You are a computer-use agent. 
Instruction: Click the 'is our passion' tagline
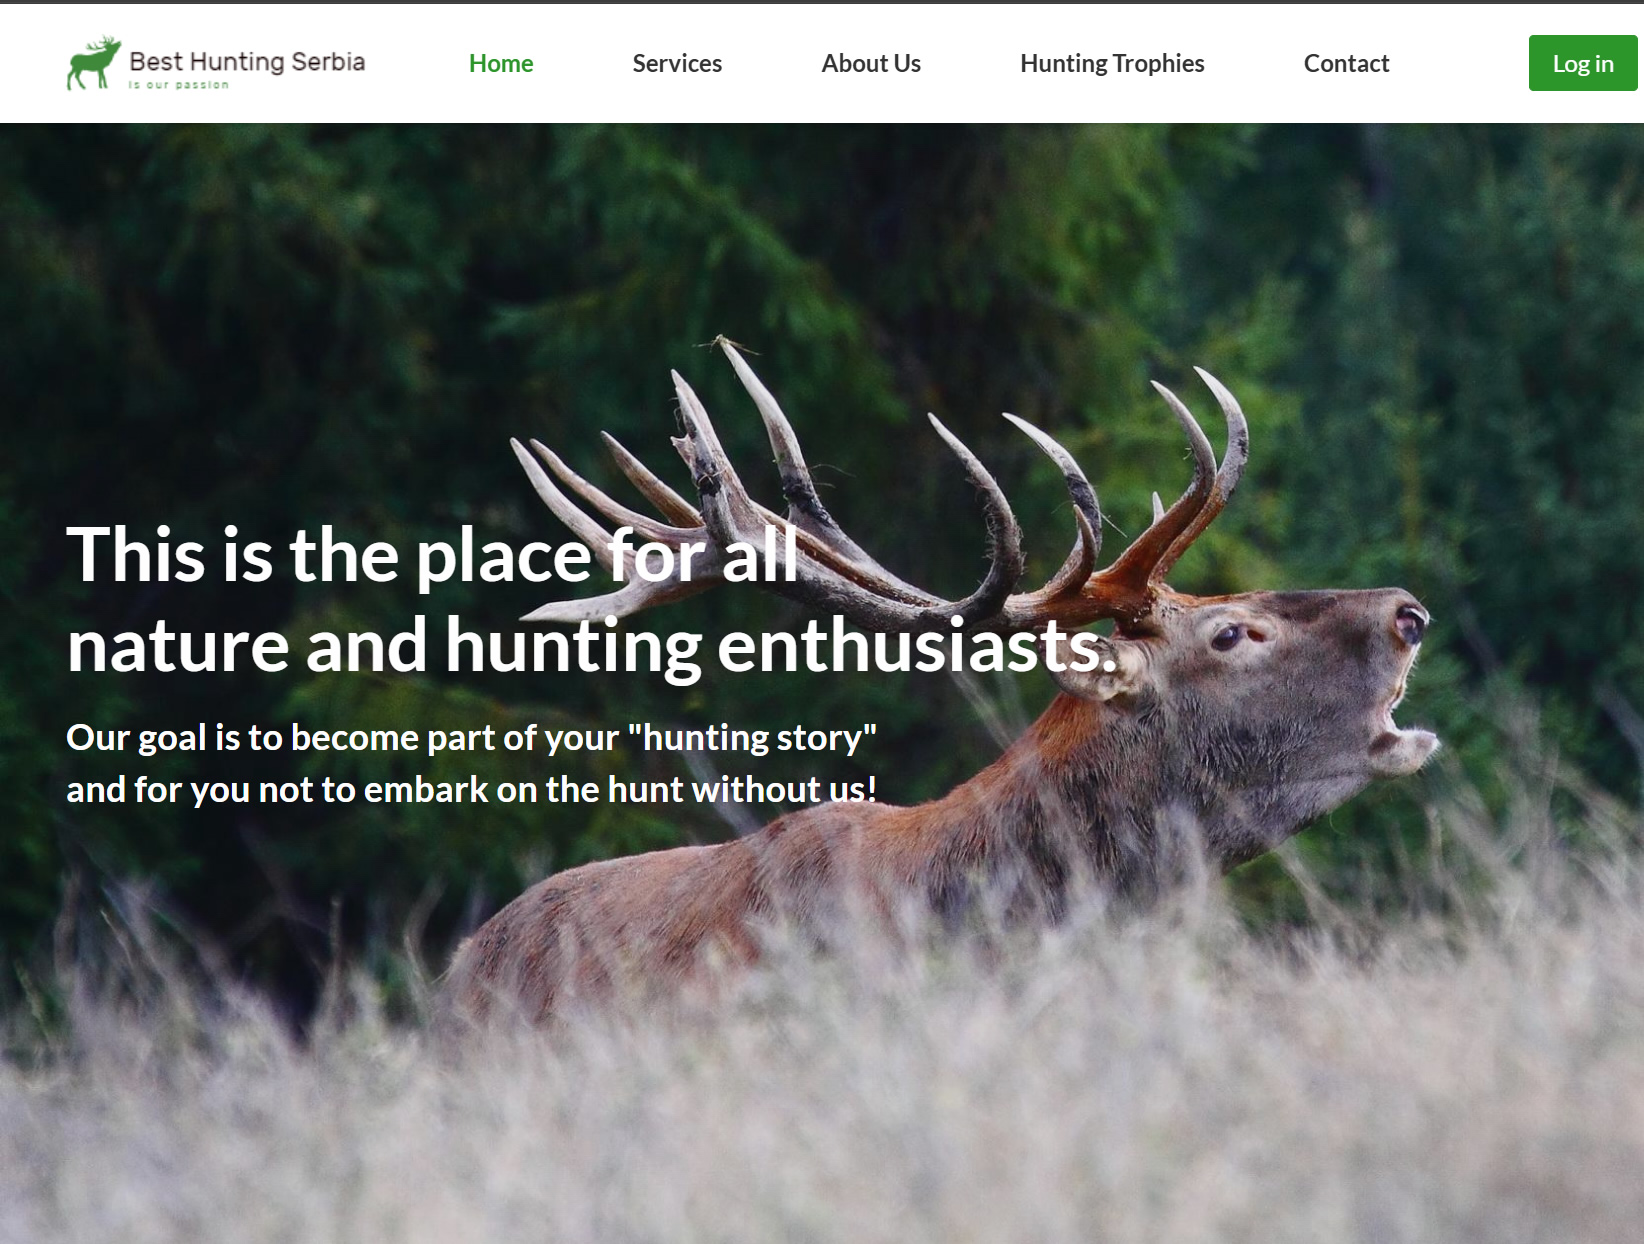point(179,85)
